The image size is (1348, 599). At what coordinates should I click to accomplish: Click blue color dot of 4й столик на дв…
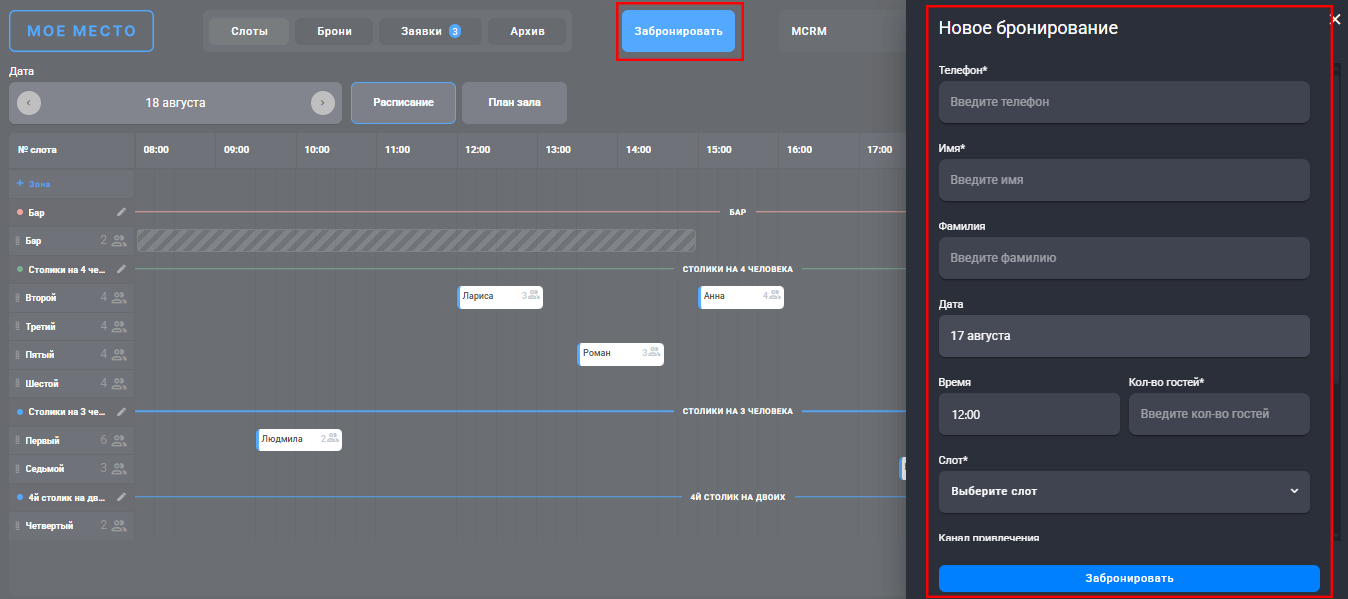tap(20, 497)
